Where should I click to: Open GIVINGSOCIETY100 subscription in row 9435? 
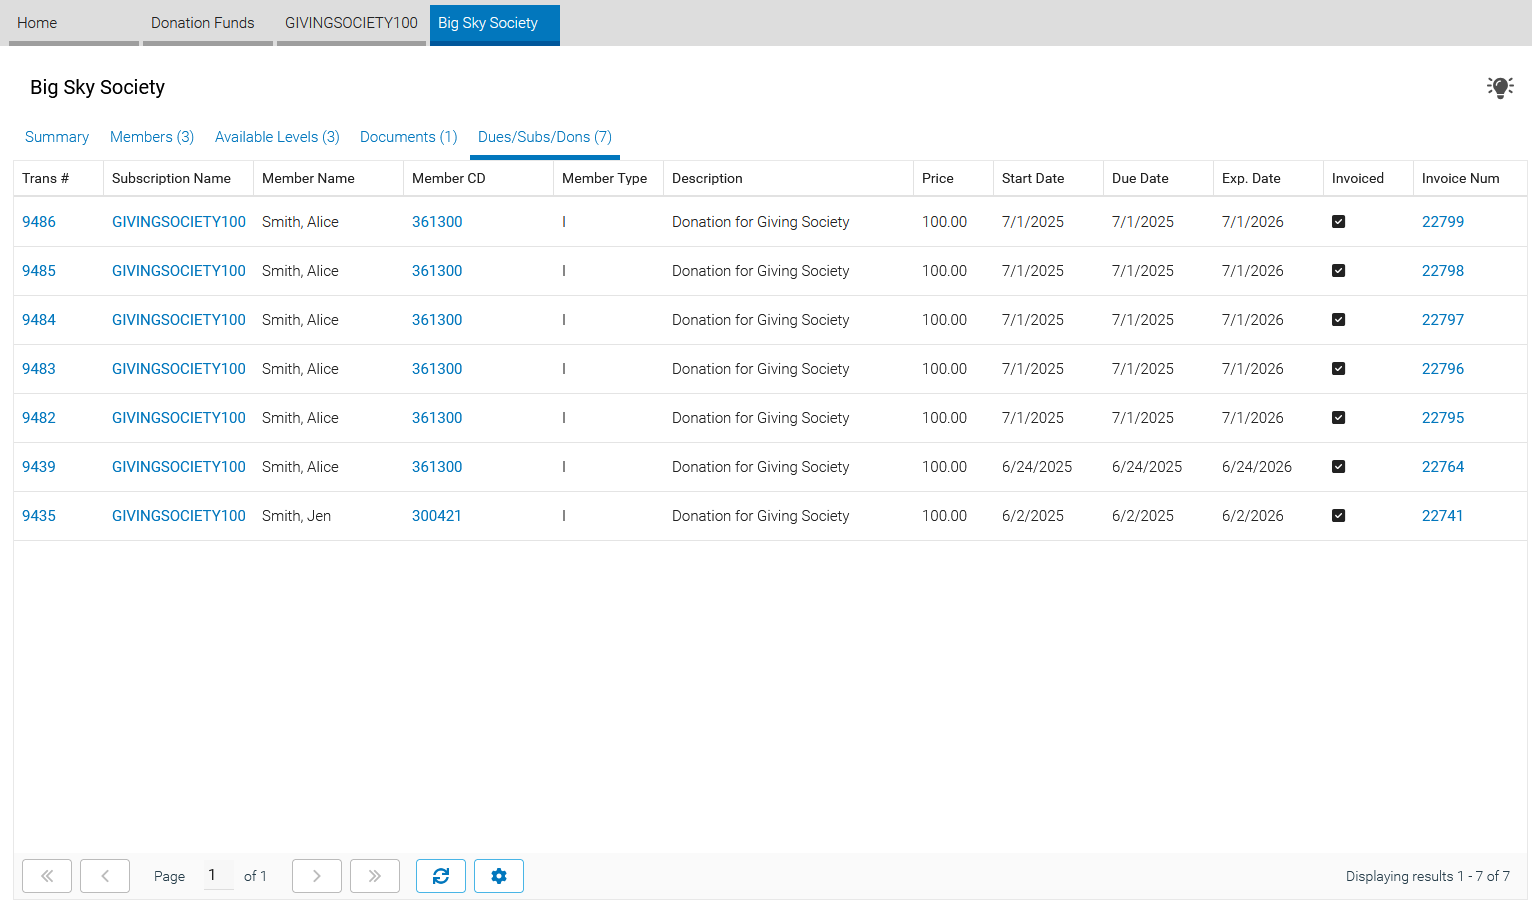pos(179,516)
